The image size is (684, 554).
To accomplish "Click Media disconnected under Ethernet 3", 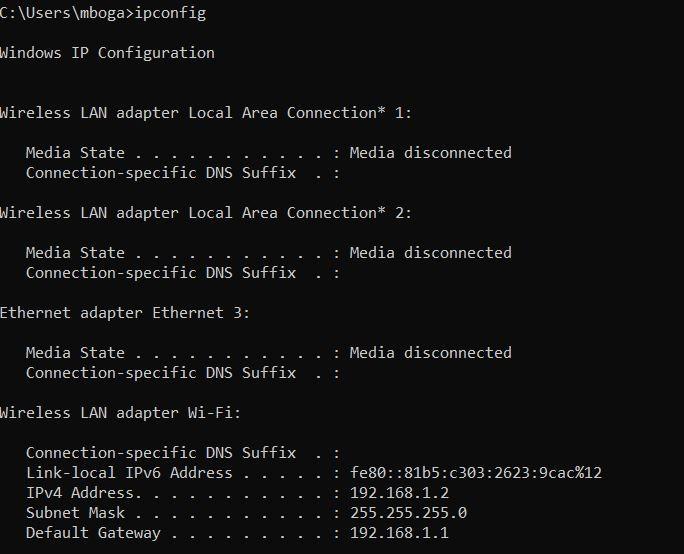I will pyautogui.click(x=431, y=353).
